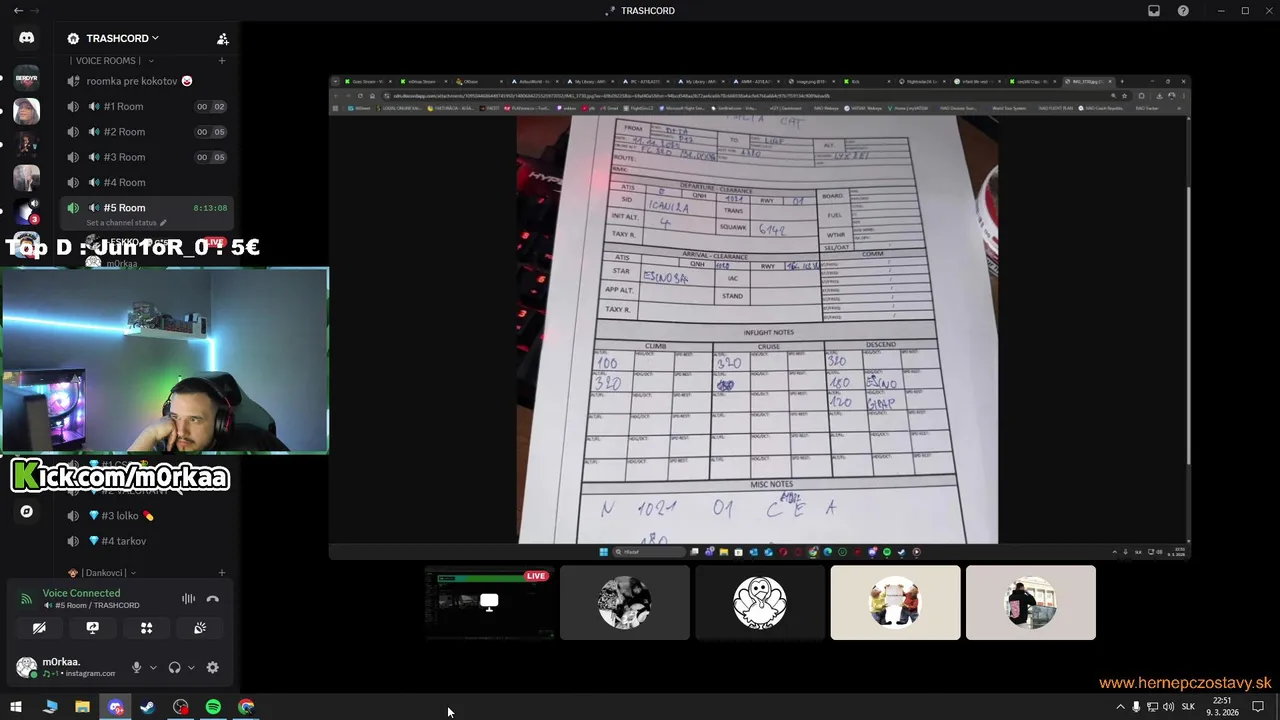
Task: Open headphone output device dropdown arrow
Action: 191,667
